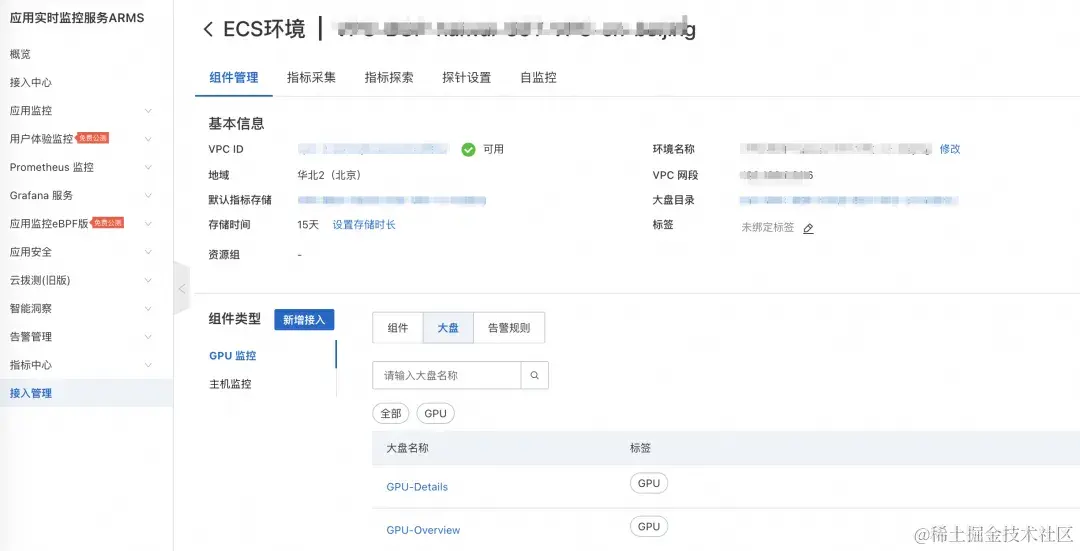Click the 15天 storage duration value

pos(308,225)
